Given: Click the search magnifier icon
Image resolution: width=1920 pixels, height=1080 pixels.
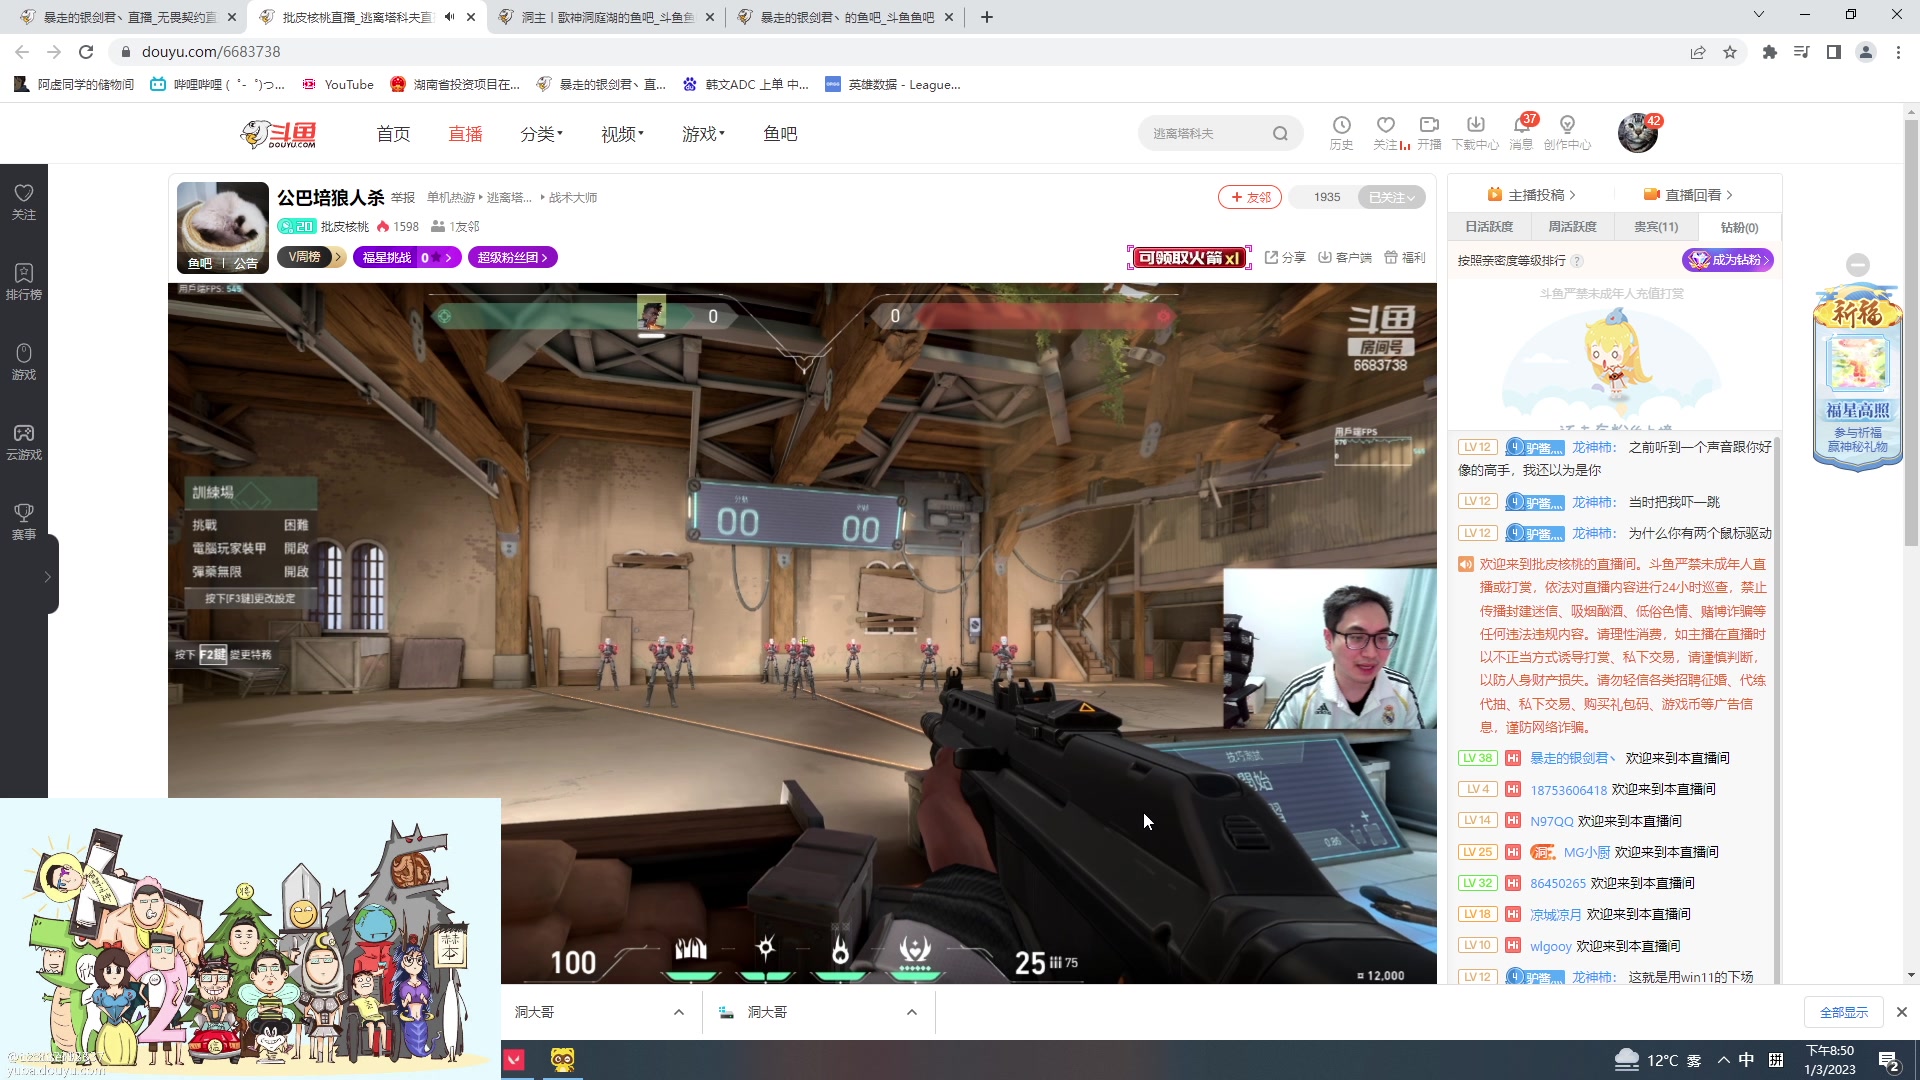Looking at the screenshot, I should 1280,134.
